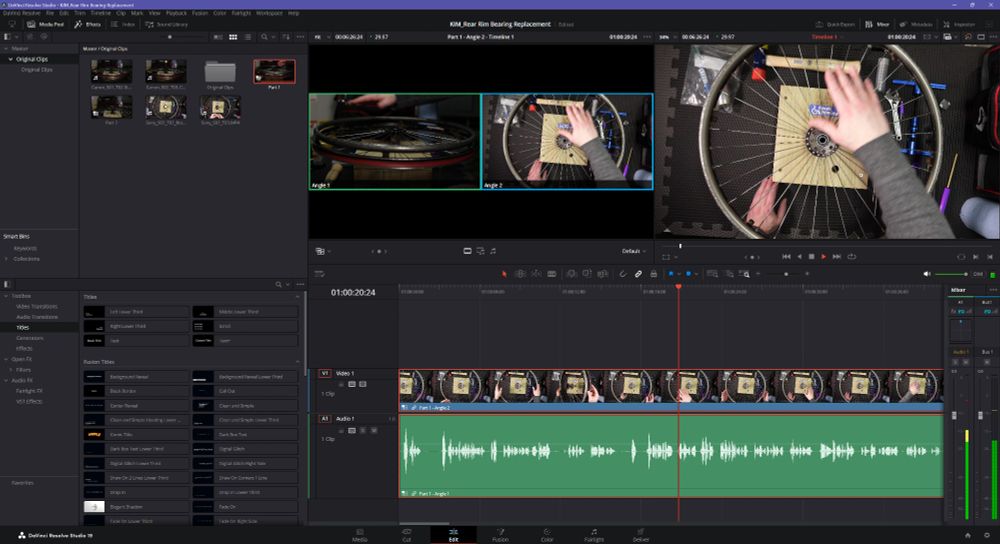Toggle the timeline Linked Selection chain icon

638,273
